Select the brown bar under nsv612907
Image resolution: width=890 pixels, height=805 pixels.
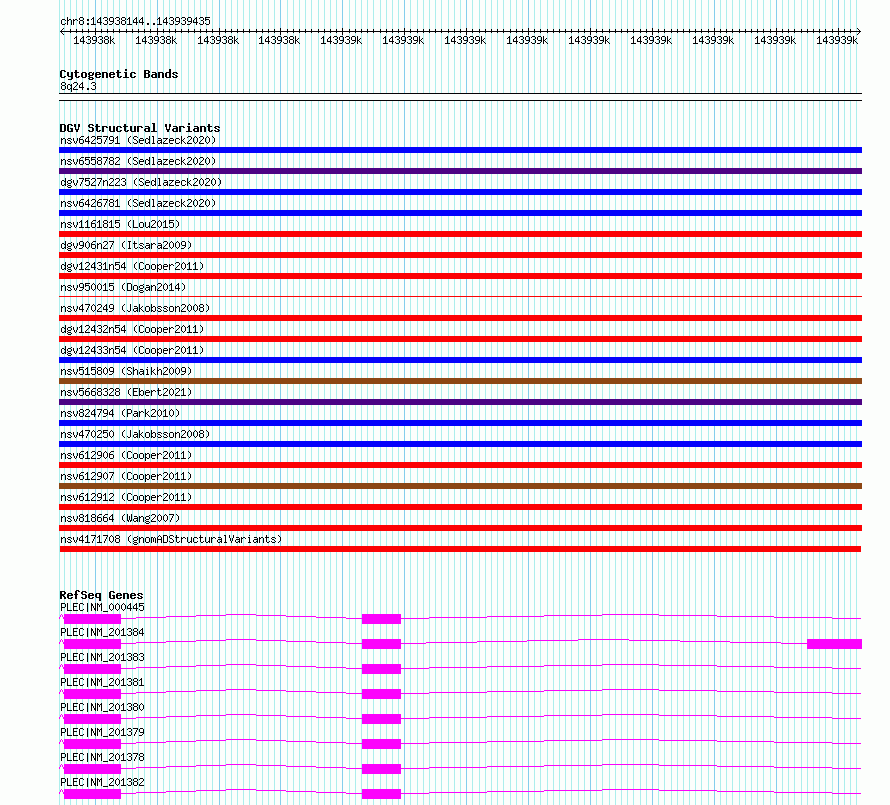pyautogui.click(x=460, y=486)
